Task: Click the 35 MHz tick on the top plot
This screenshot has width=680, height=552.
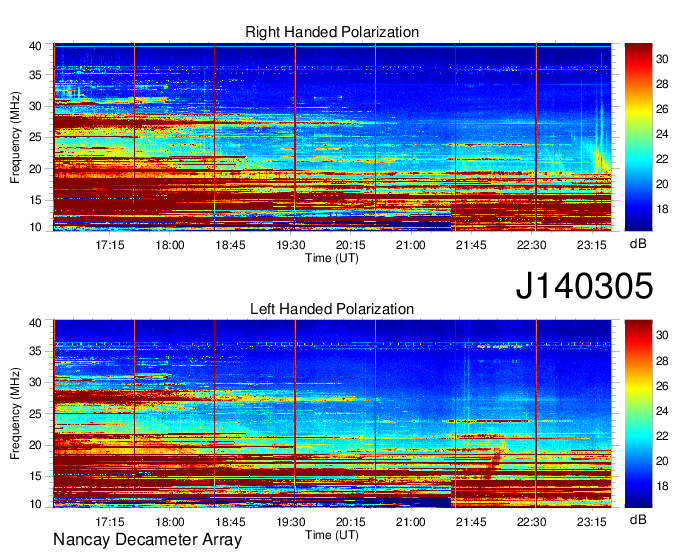Action: [35, 75]
